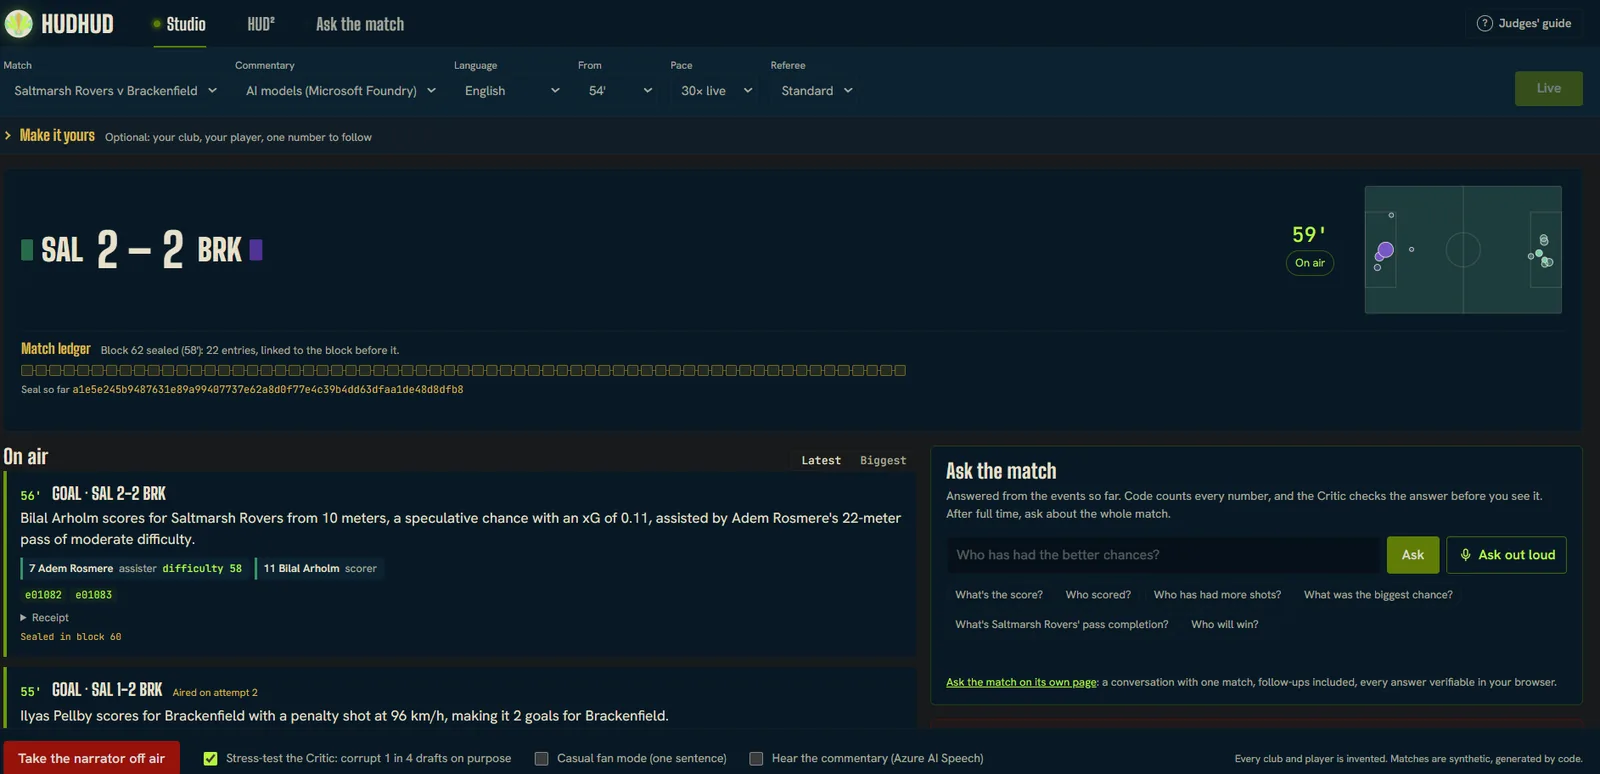Open the Language dropdown set to English

(511, 90)
